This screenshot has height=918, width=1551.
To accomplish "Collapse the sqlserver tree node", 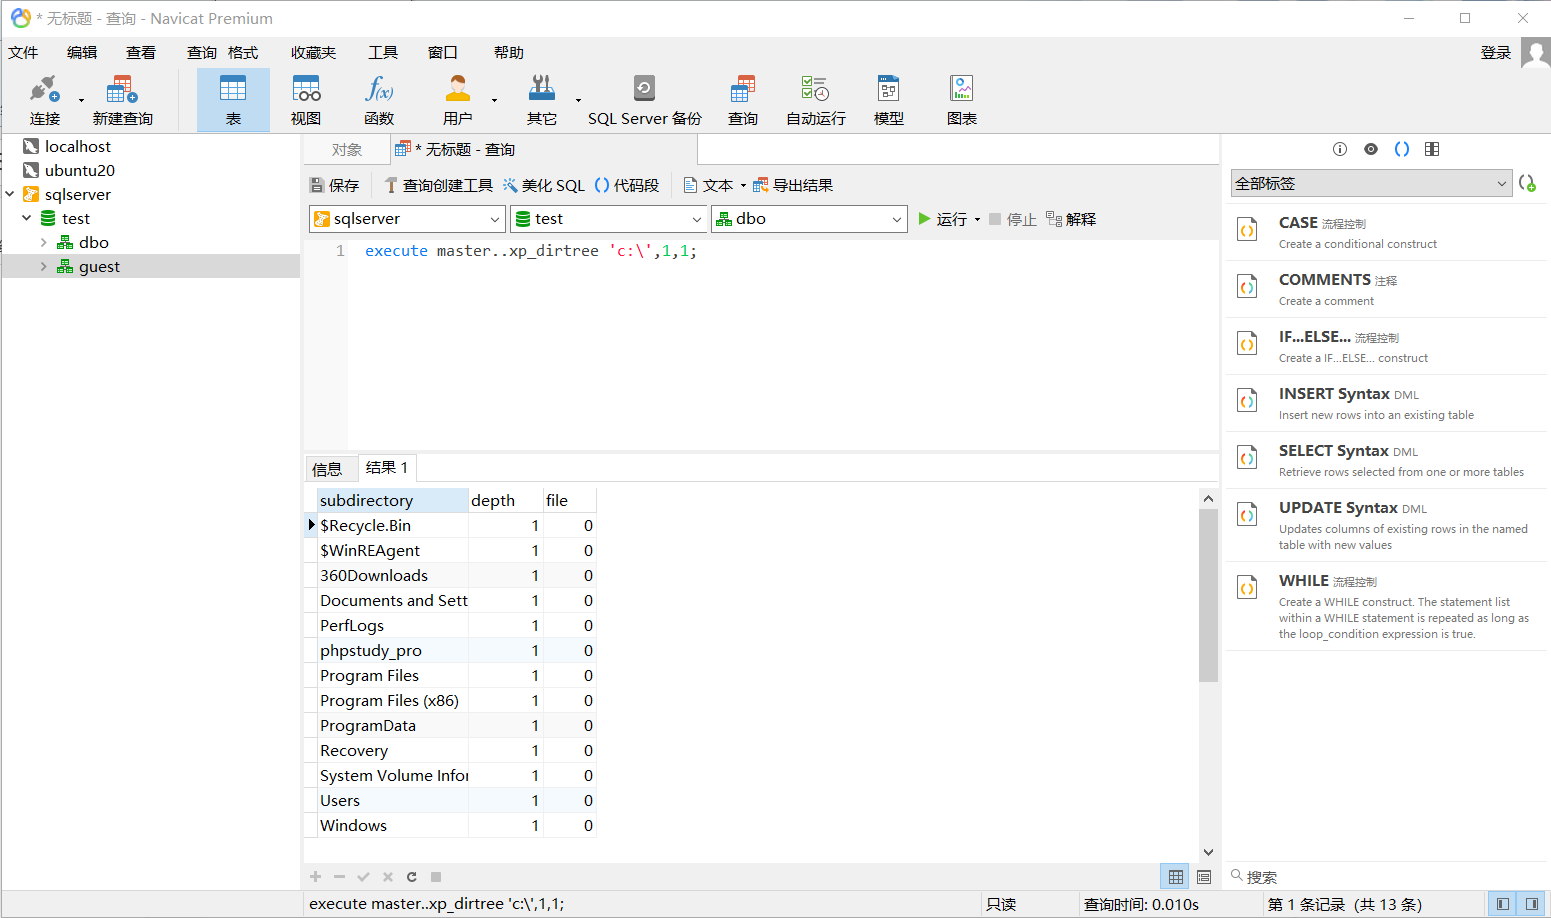I will point(10,194).
